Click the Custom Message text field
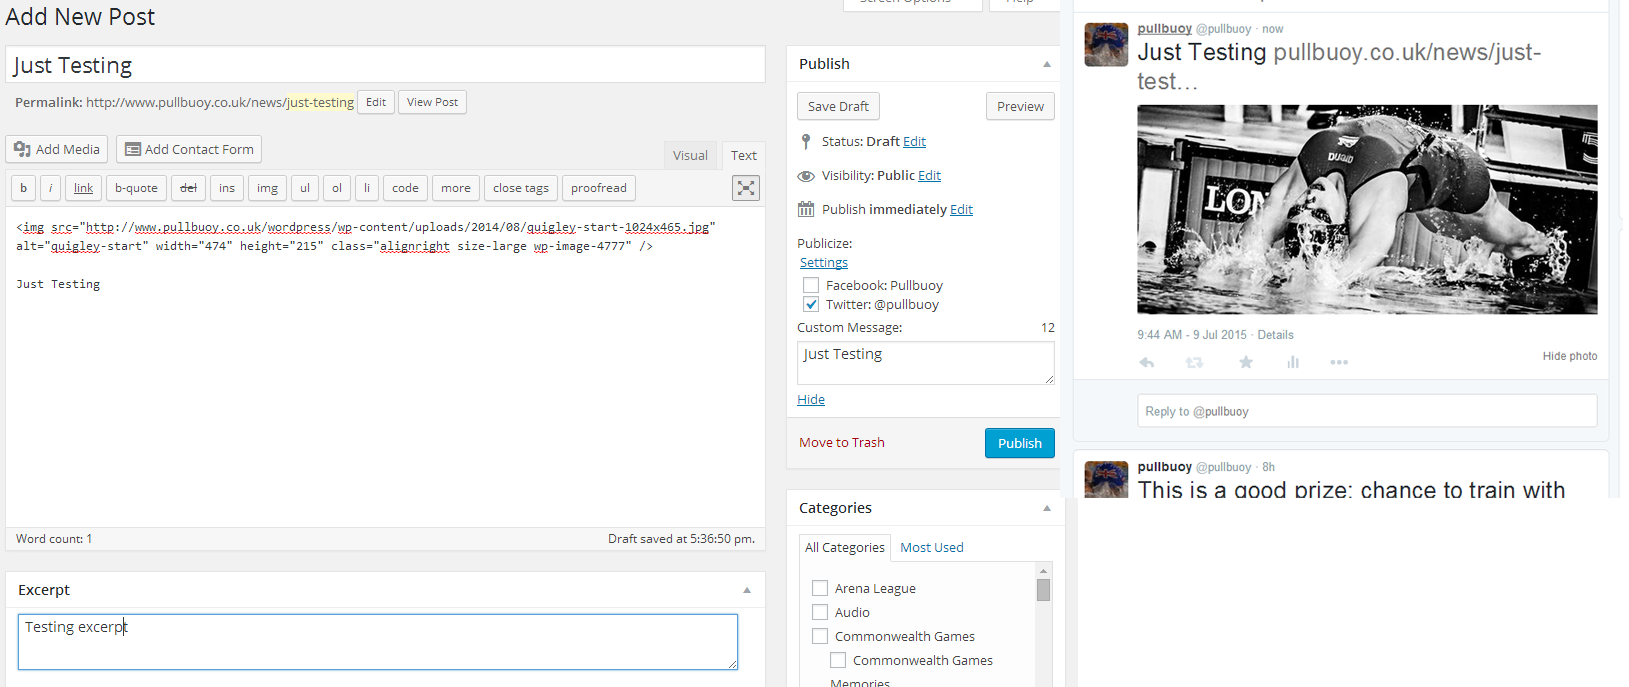Image resolution: width=1629 pixels, height=687 pixels. click(x=925, y=363)
